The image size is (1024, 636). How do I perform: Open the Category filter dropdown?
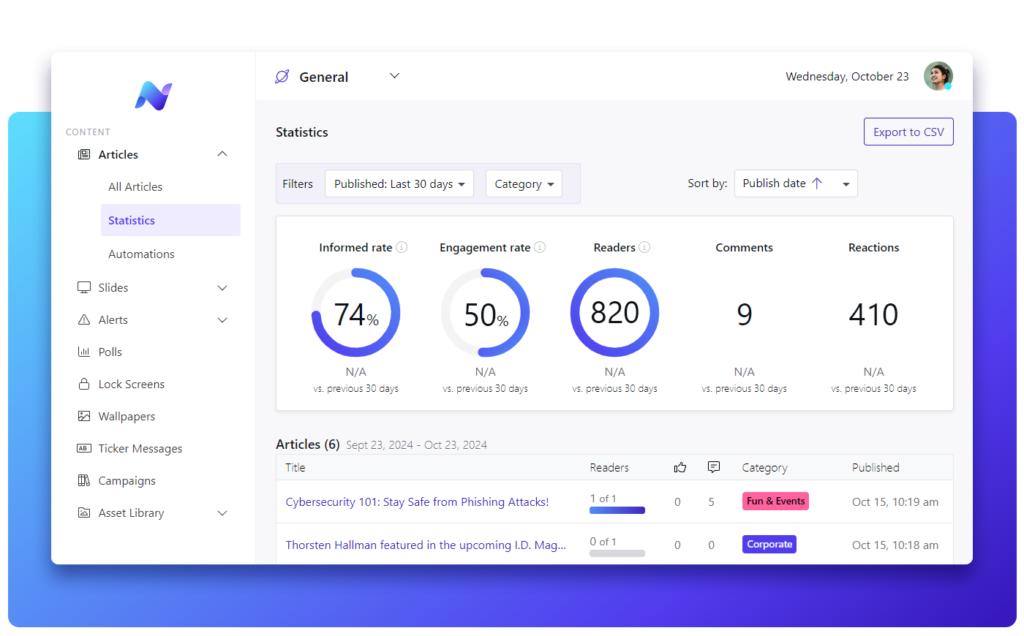(524, 183)
